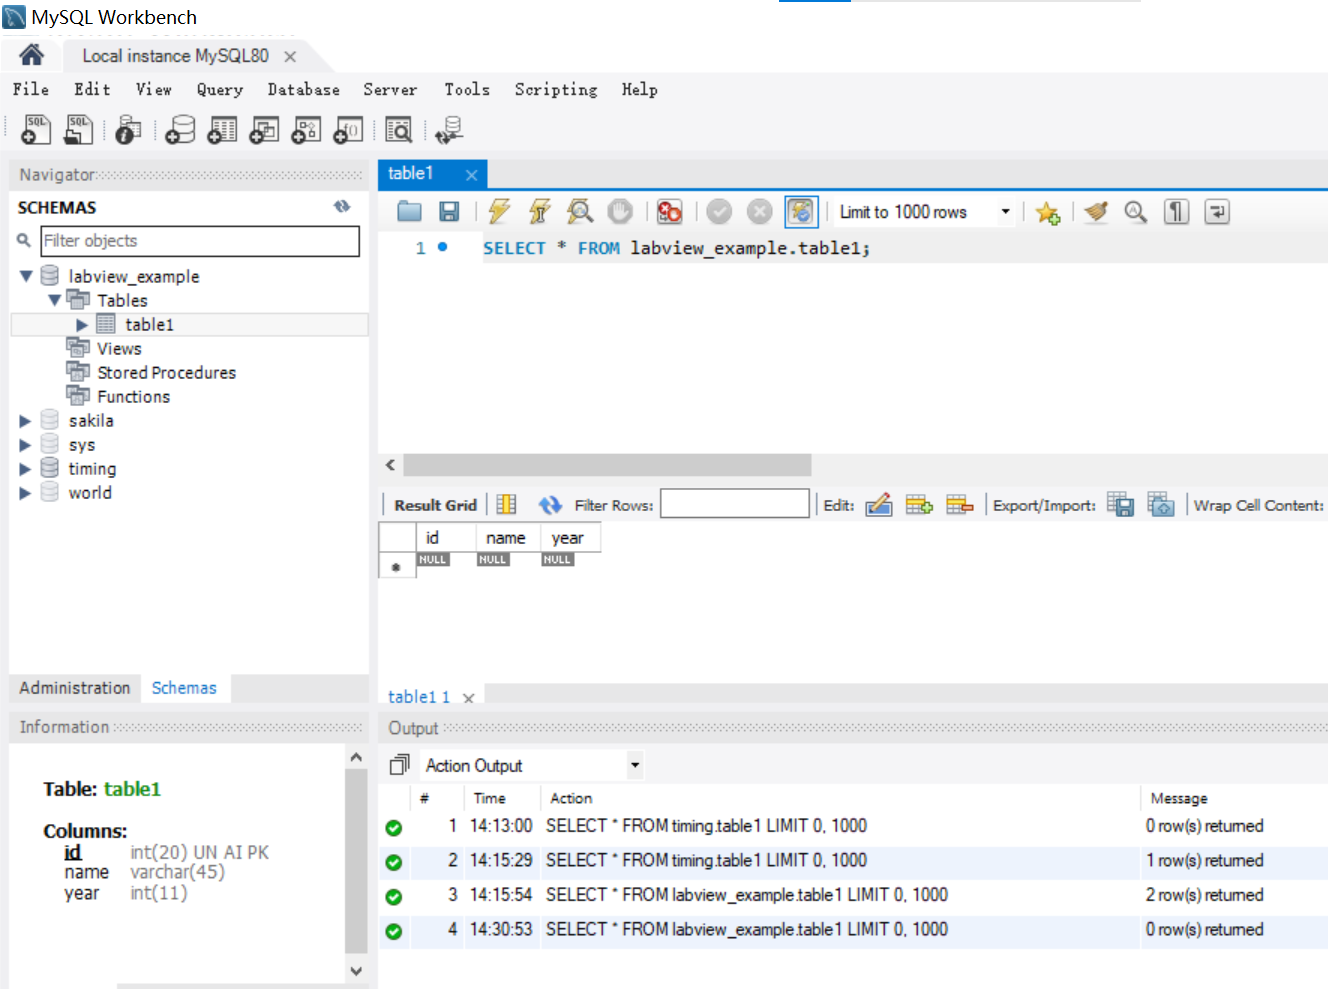Open a new SQL query tab
Screen dimensions: 1328x989
tap(35, 129)
